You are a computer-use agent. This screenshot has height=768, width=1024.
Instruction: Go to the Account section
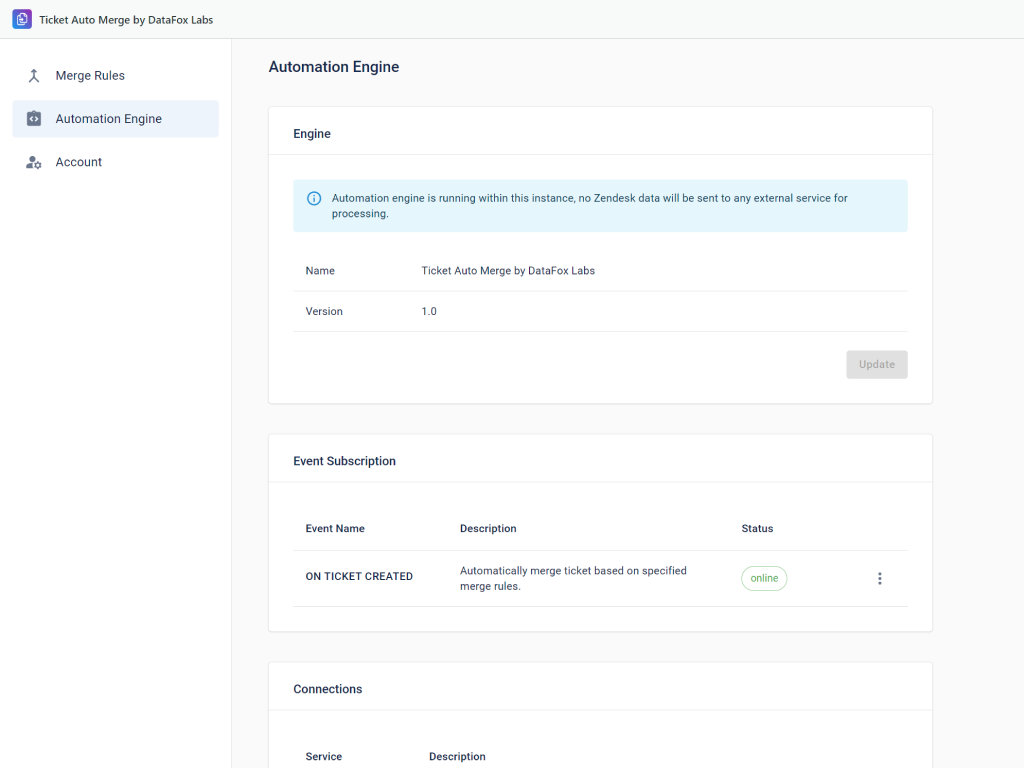tap(79, 162)
